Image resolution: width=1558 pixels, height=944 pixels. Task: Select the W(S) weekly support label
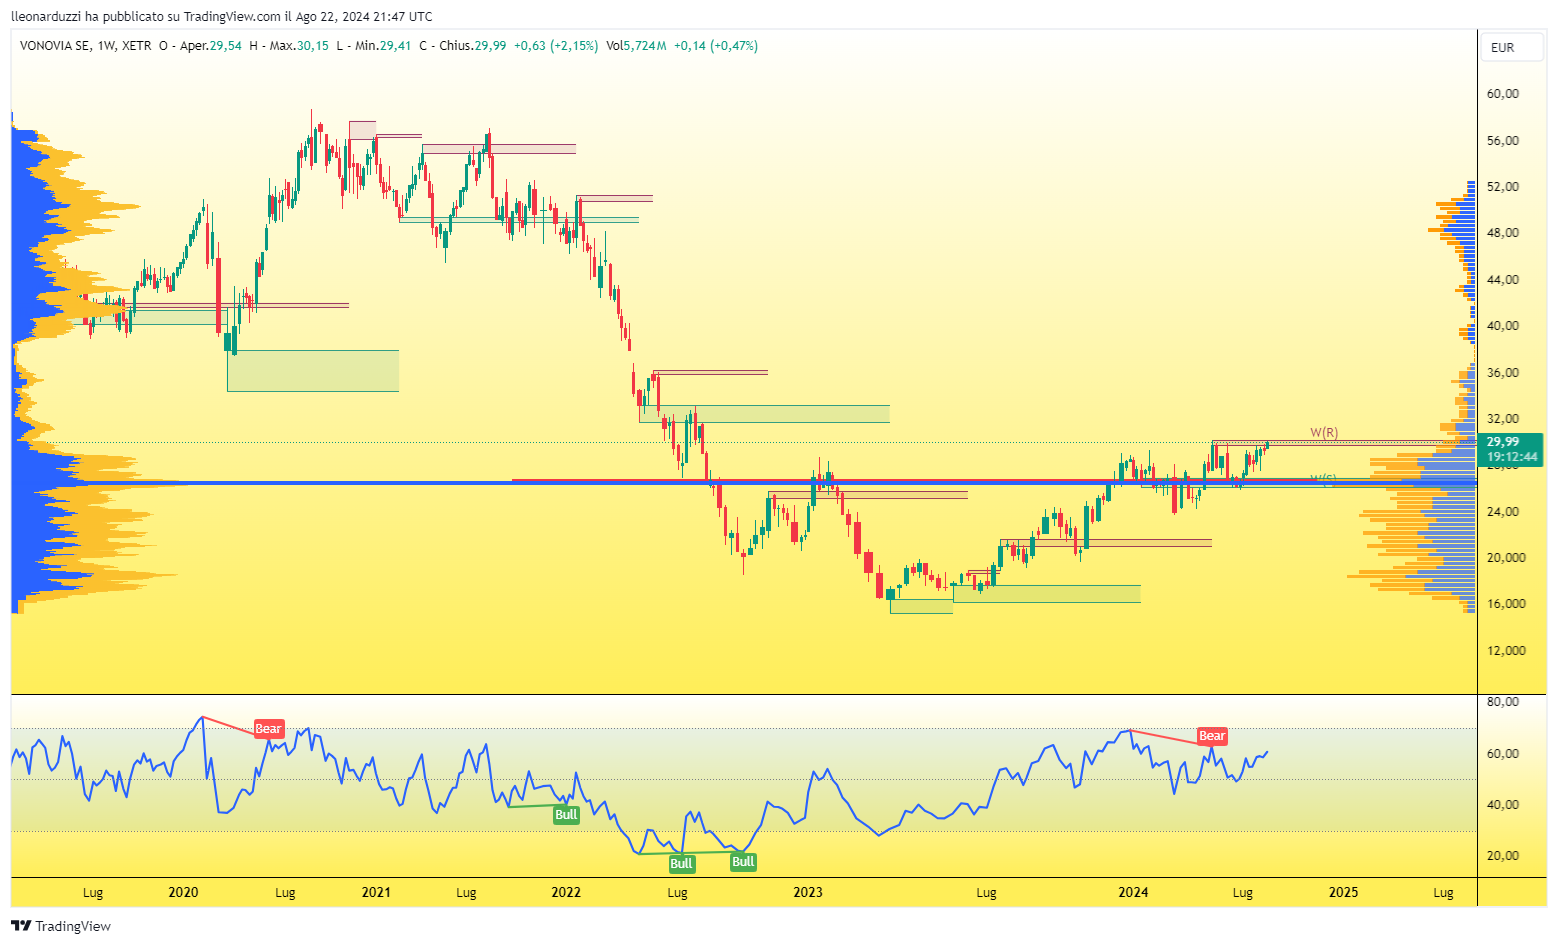point(1323,479)
